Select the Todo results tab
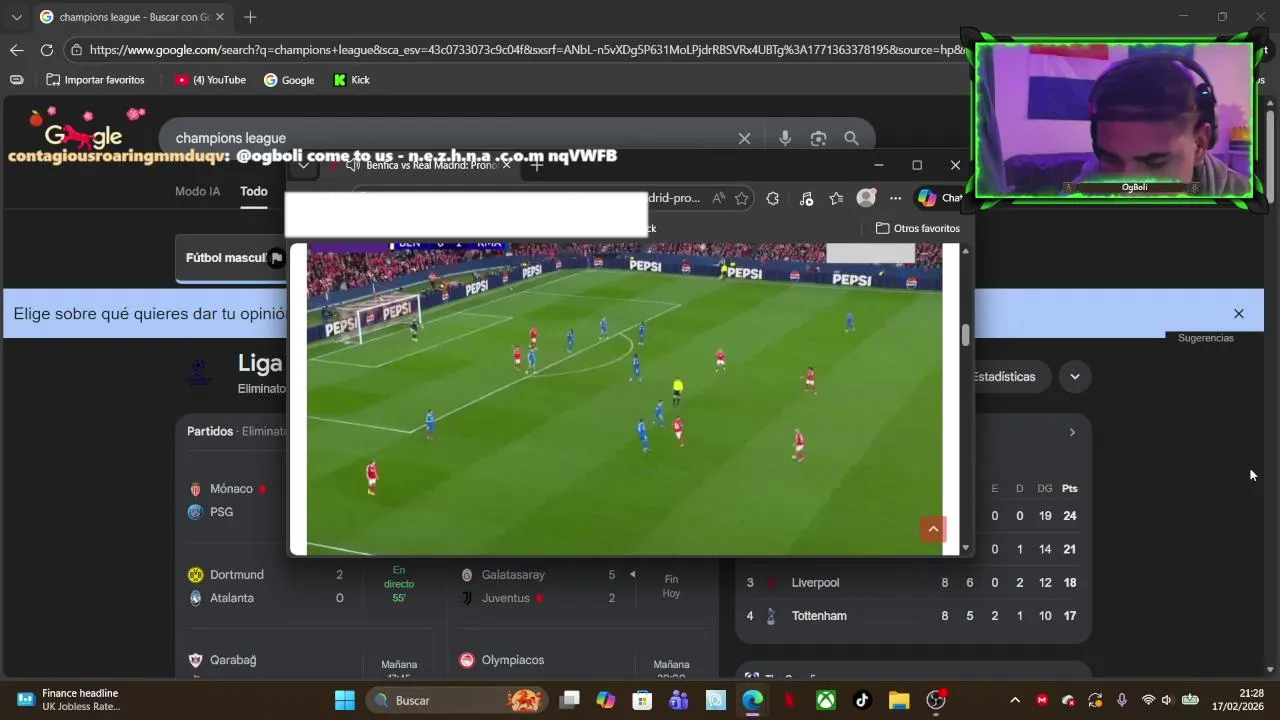Screen dimensions: 1280x720 tap(254, 191)
